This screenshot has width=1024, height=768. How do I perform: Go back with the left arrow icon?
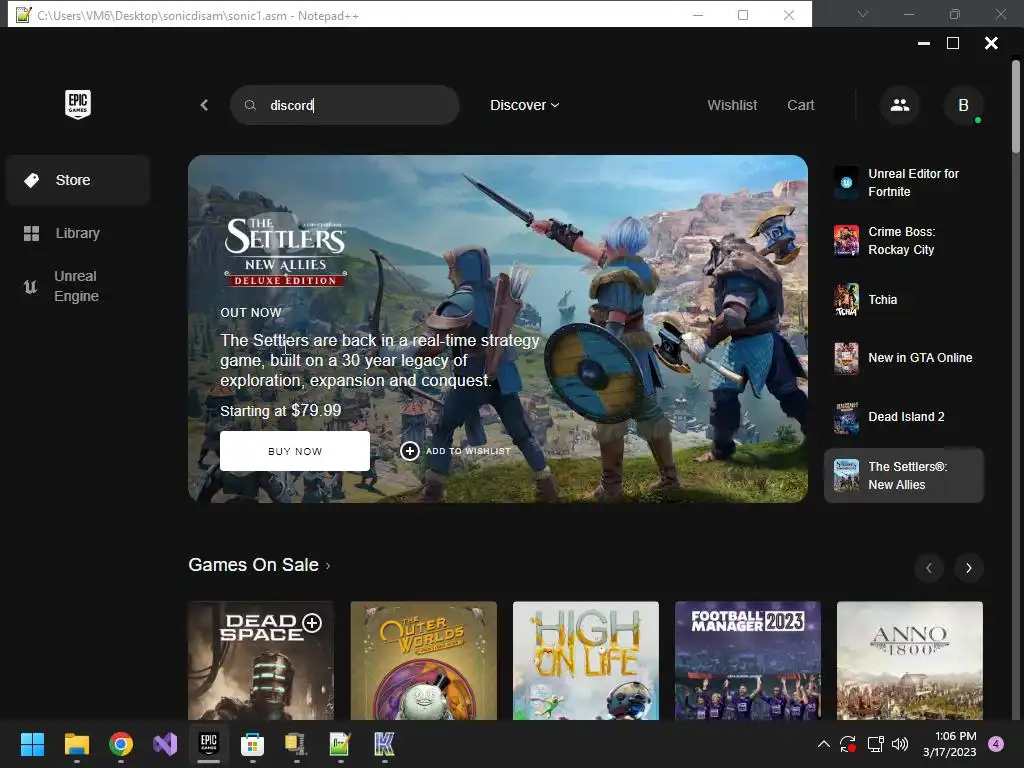(204, 105)
